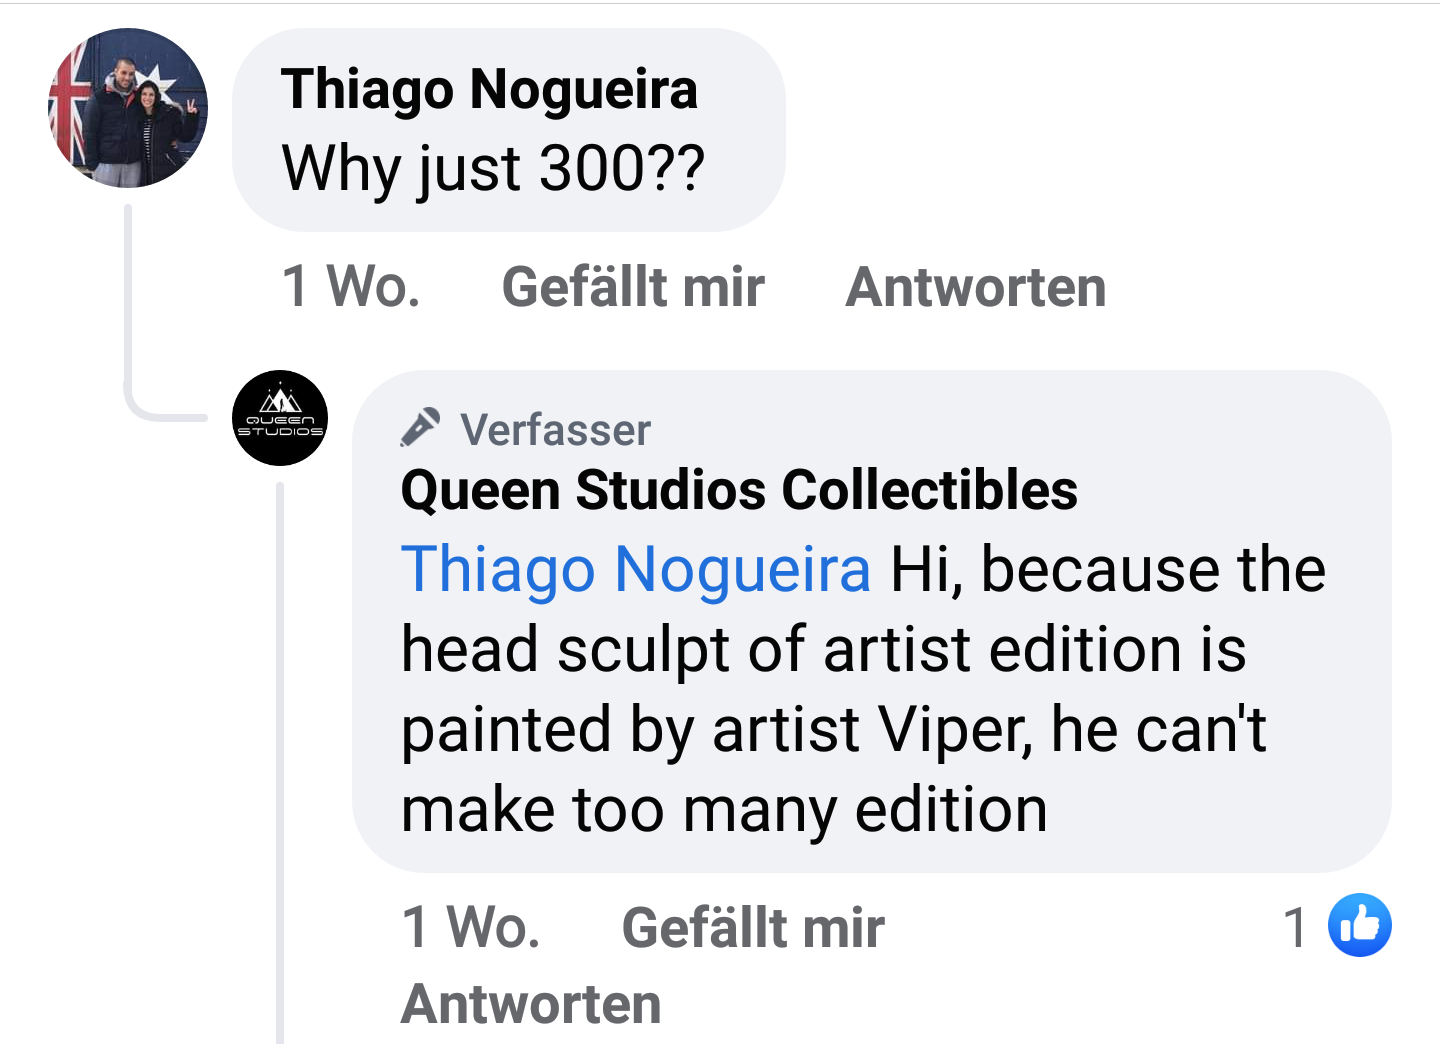Open the Queen Studios logo avatar

tap(280, 418)
